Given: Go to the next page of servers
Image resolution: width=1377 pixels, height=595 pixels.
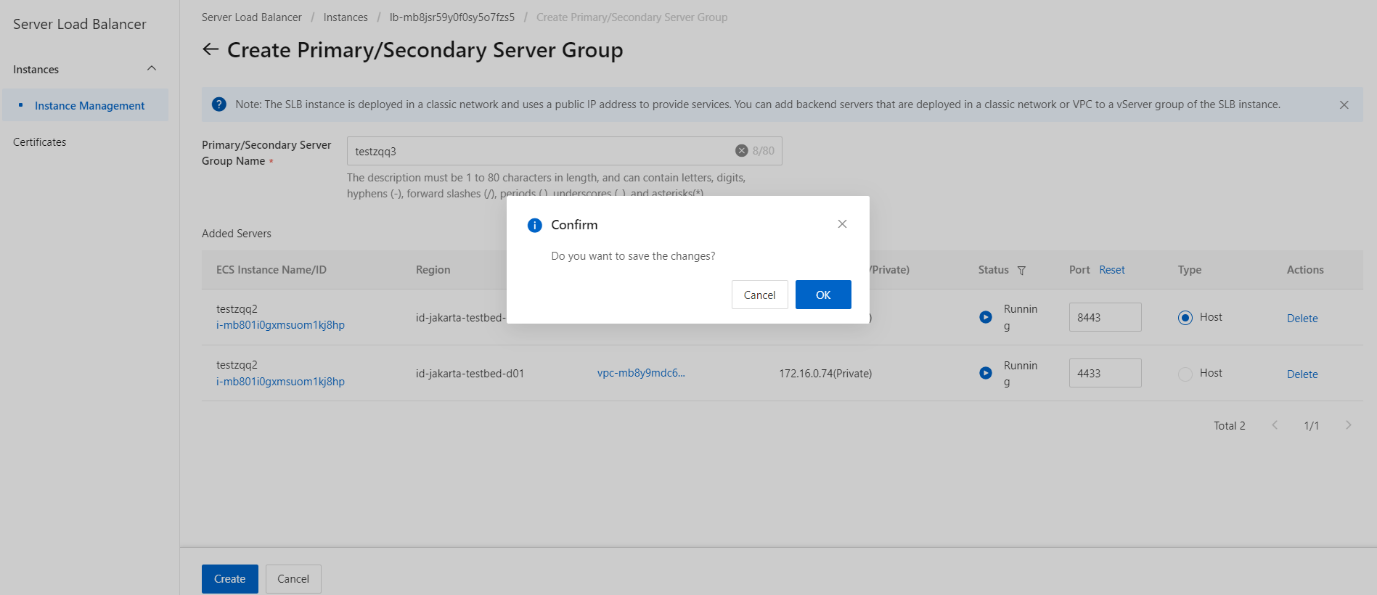Looking at the screenshot, I should tap(1348, 425).
